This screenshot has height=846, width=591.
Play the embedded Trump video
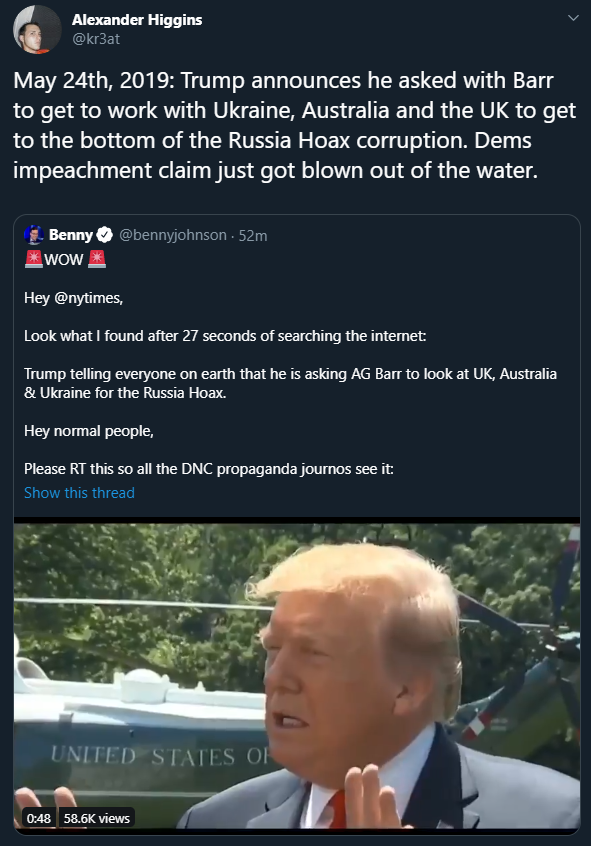tap(297, 676)
